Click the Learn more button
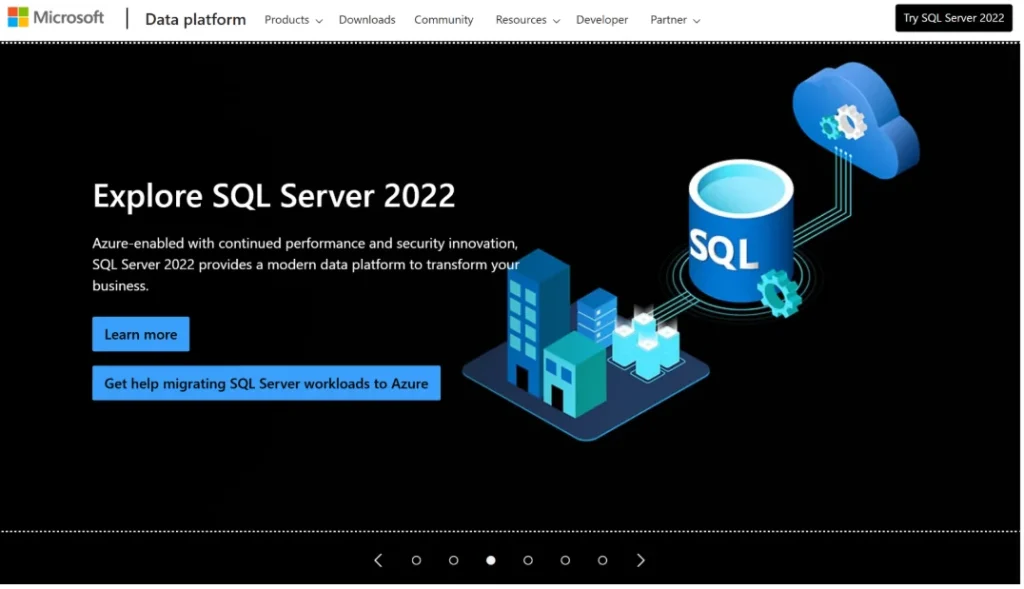This screenshot has width=1024, height=589. point(141,334)
